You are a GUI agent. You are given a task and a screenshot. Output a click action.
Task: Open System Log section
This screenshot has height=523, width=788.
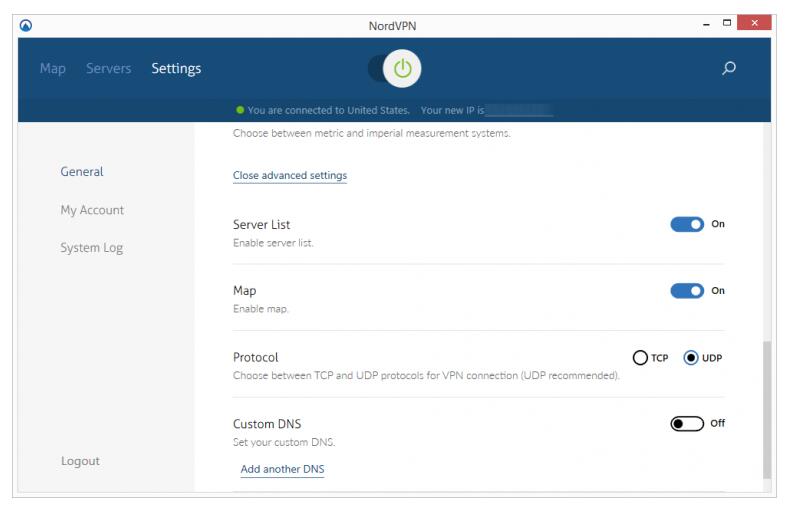pyautogui.click(x=91, y=248)
